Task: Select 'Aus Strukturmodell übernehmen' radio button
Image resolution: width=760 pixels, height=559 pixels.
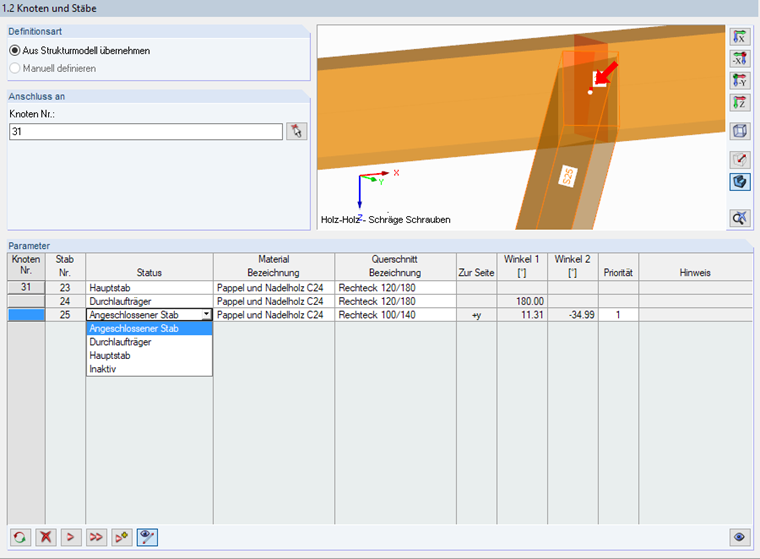Action: pyautogui.click(x=15, y=50)
